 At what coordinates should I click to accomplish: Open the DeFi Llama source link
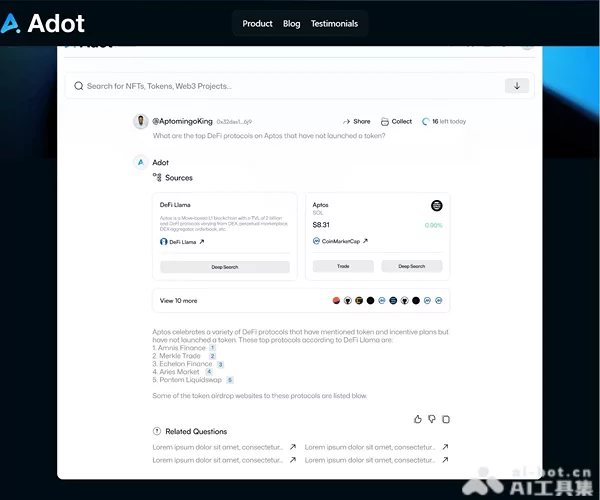click(182, 242)
